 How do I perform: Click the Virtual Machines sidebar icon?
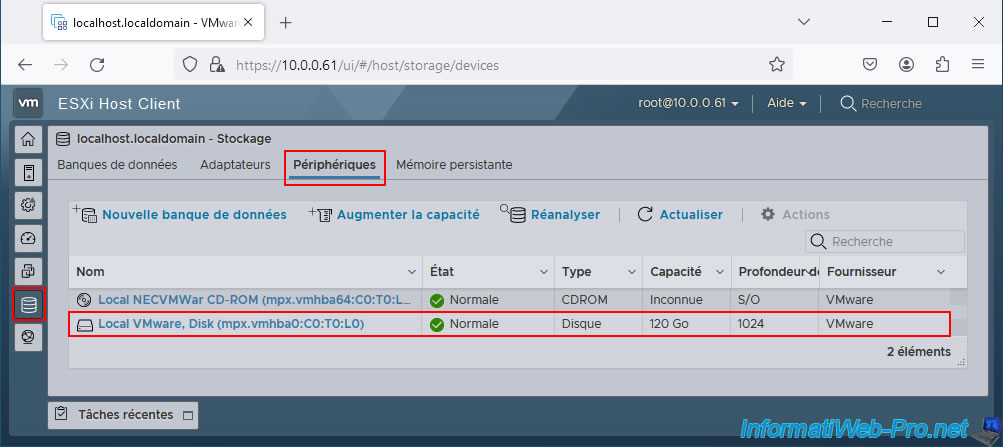pos(28,172)
